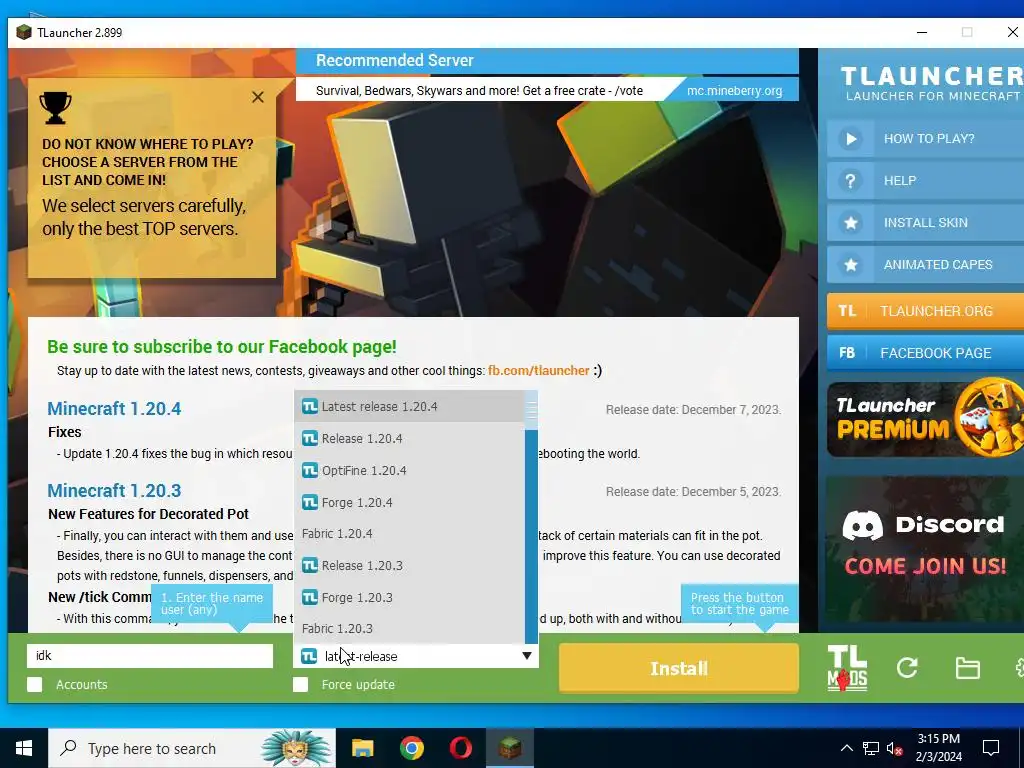Open the Discord Come Join Us banner

coord(925,549)
